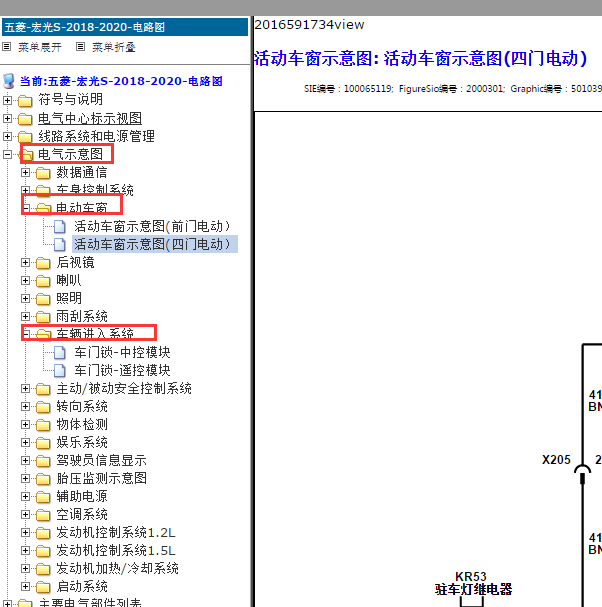
Task: Click the folder icon for 辅助电源
Action: tap(43, 497)
